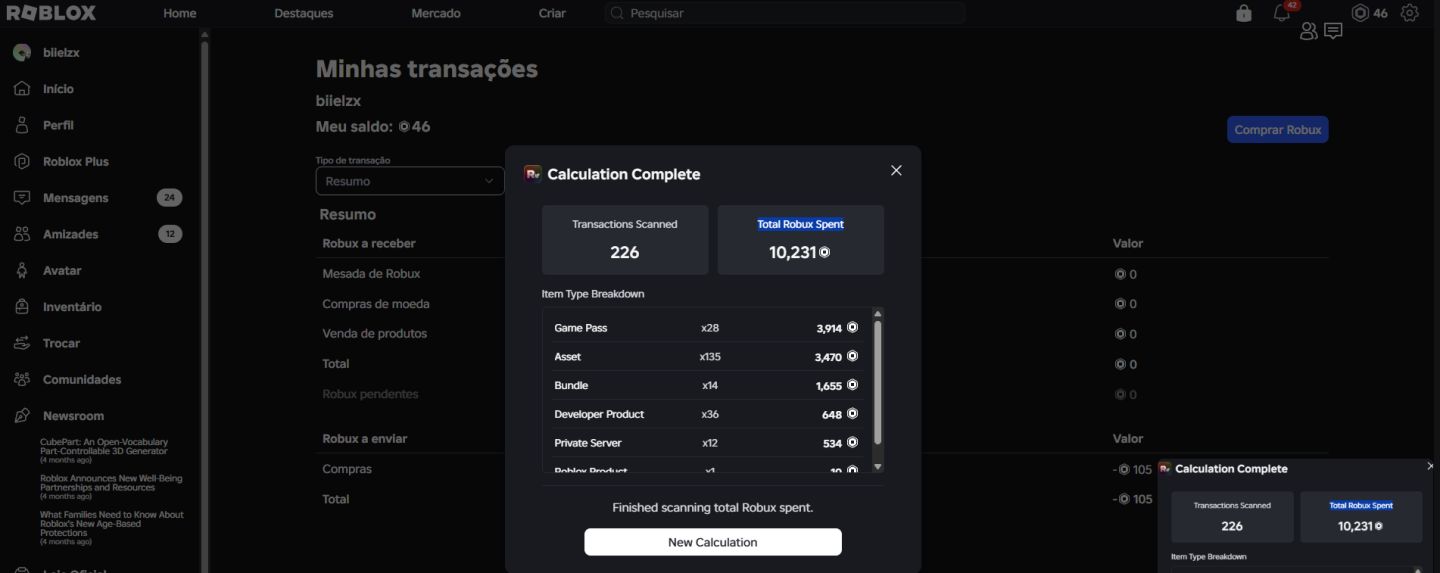The image size is (1440, 573).
Task: Select the Bundle x14 row
Action: 706,385
